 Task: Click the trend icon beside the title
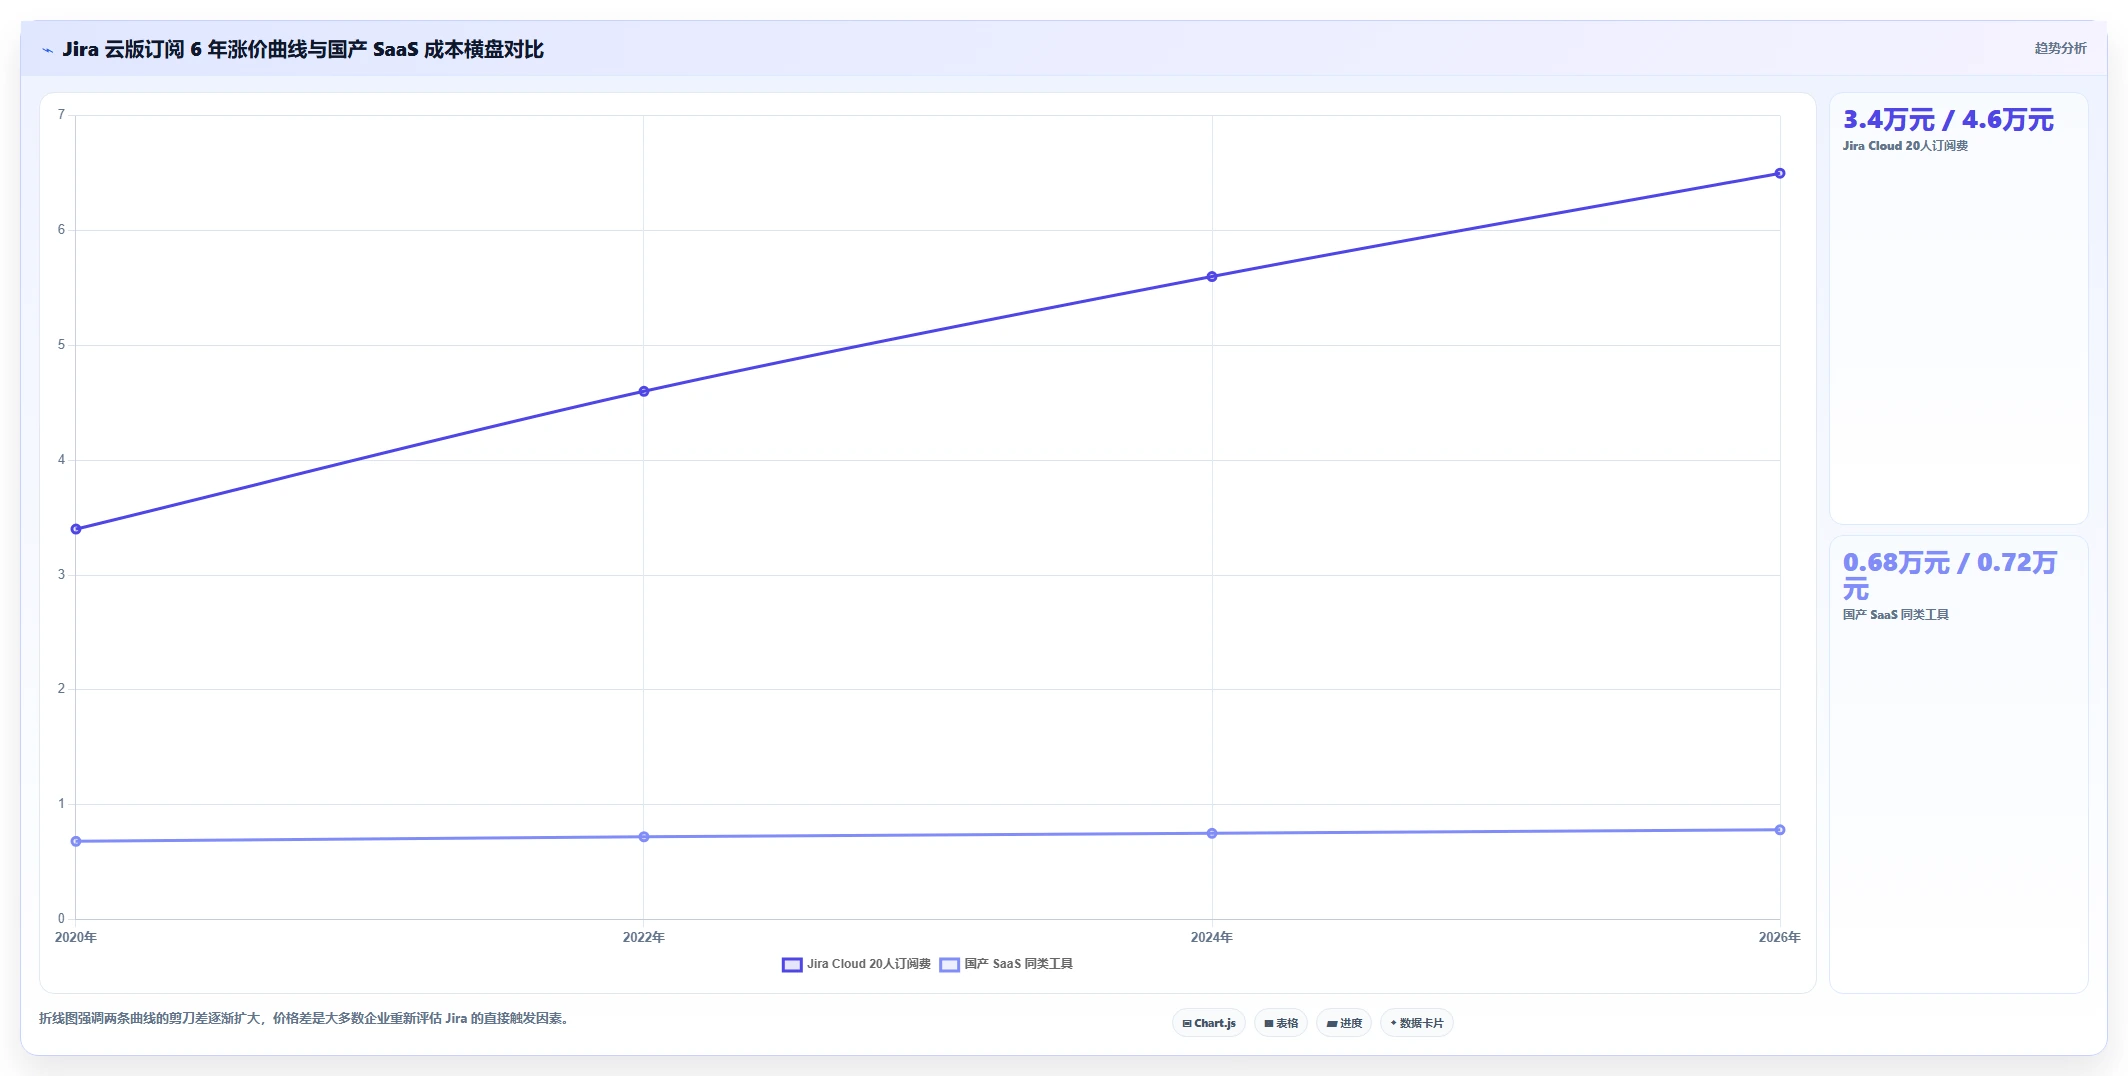pyautogui.click(x=47, y=50)
